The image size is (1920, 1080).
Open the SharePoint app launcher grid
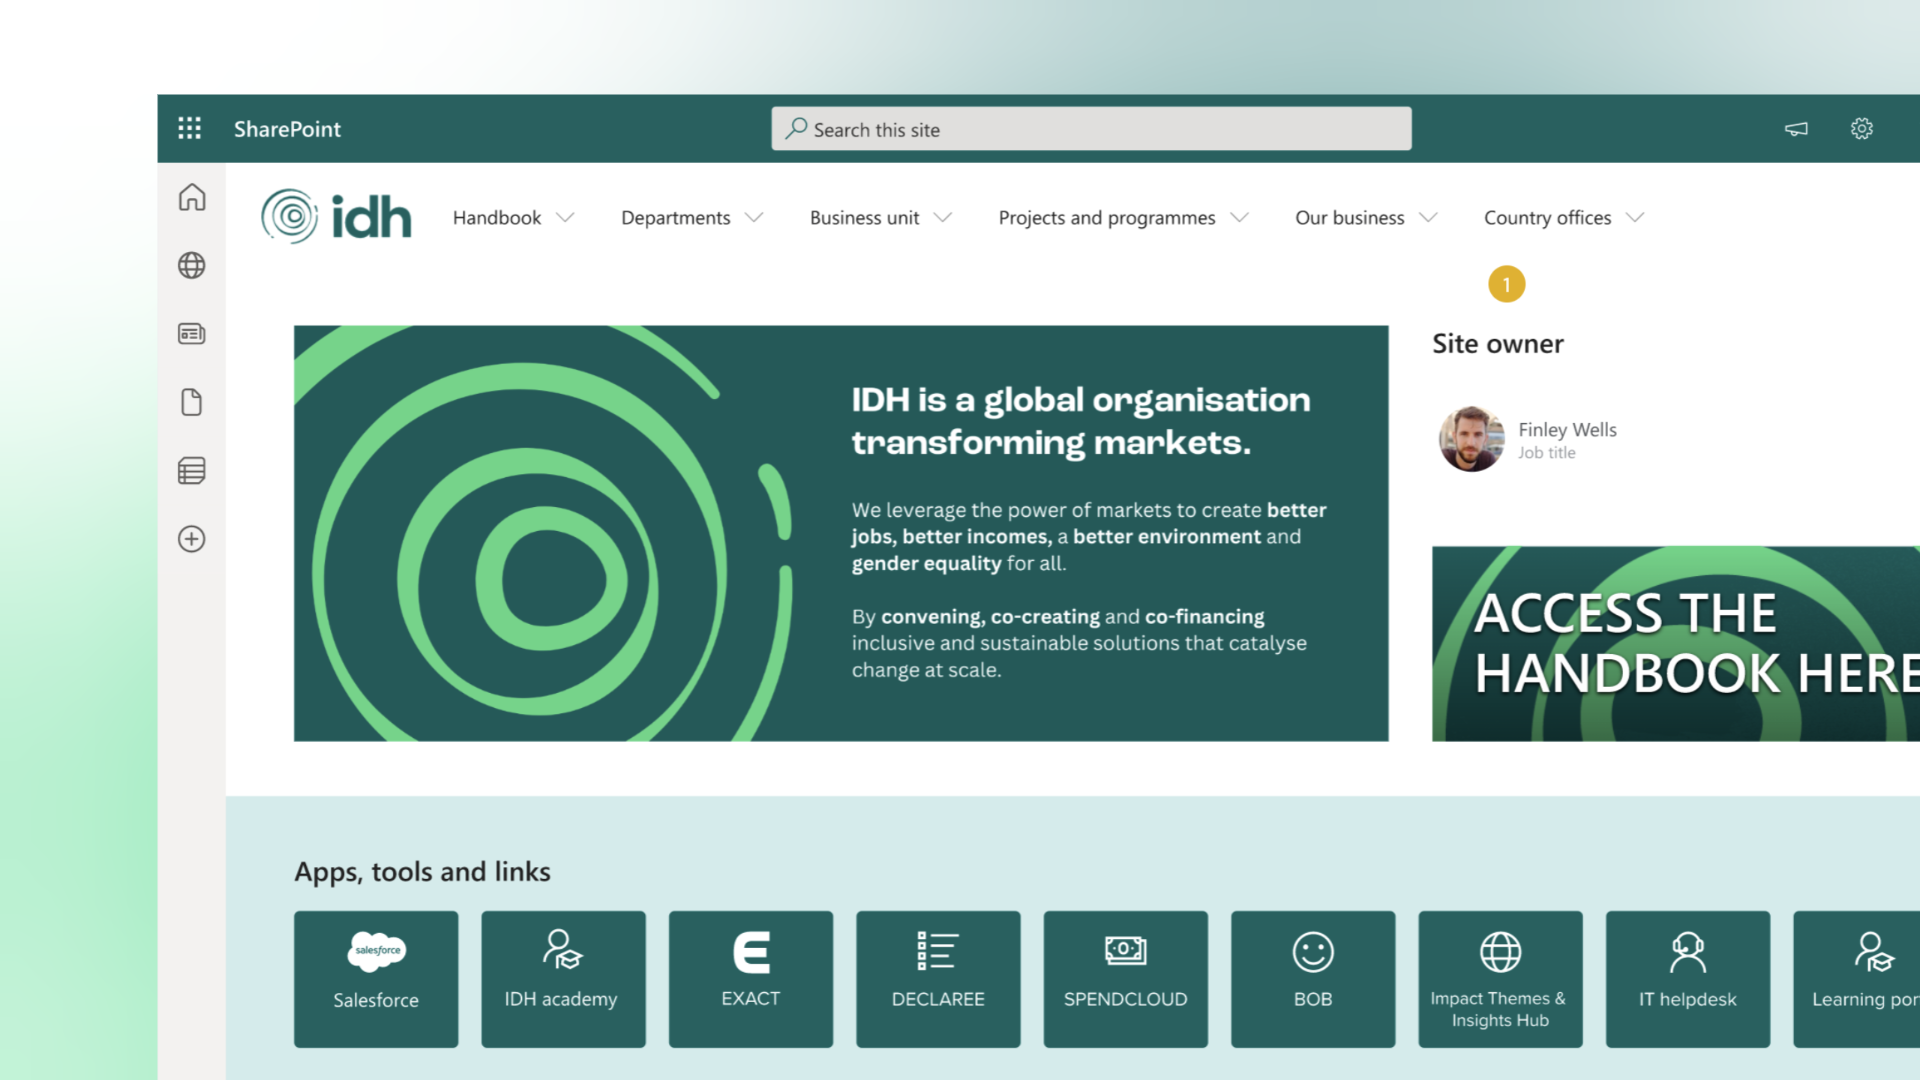click(x=189, y=128)
